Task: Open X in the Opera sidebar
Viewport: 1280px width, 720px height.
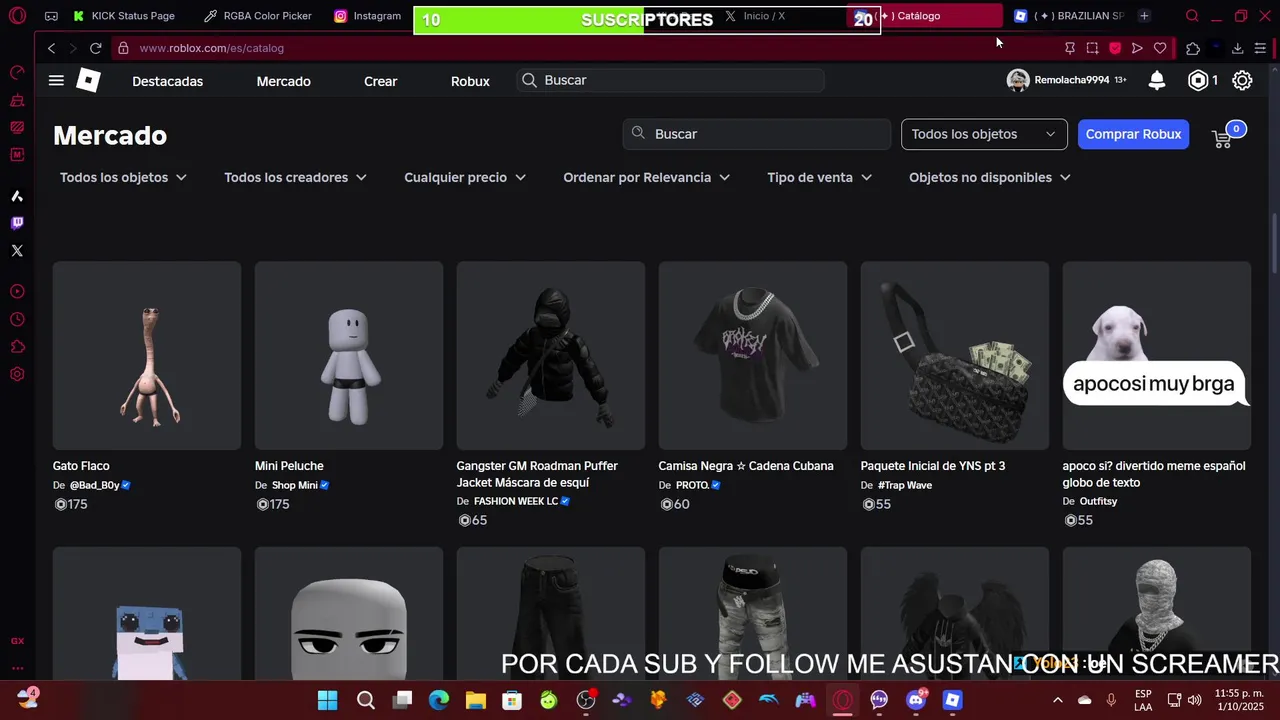Action: click(17, 251)
